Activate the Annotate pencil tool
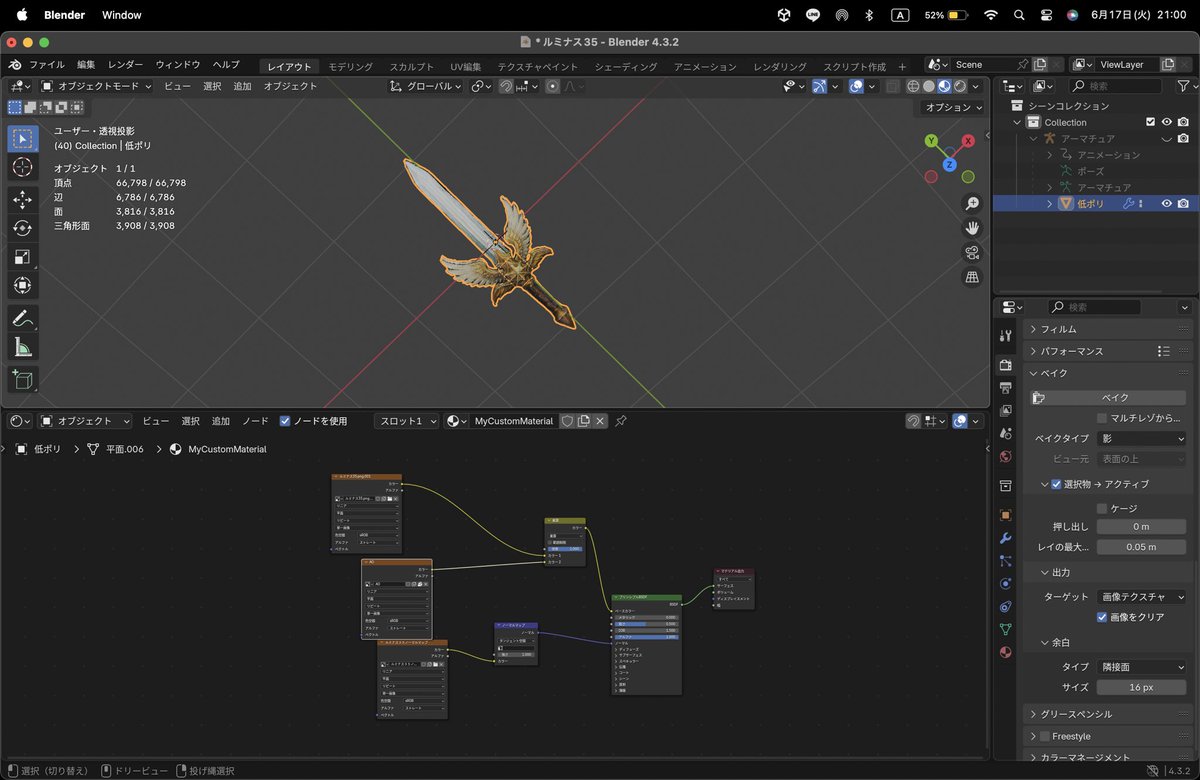 point(22,319)
